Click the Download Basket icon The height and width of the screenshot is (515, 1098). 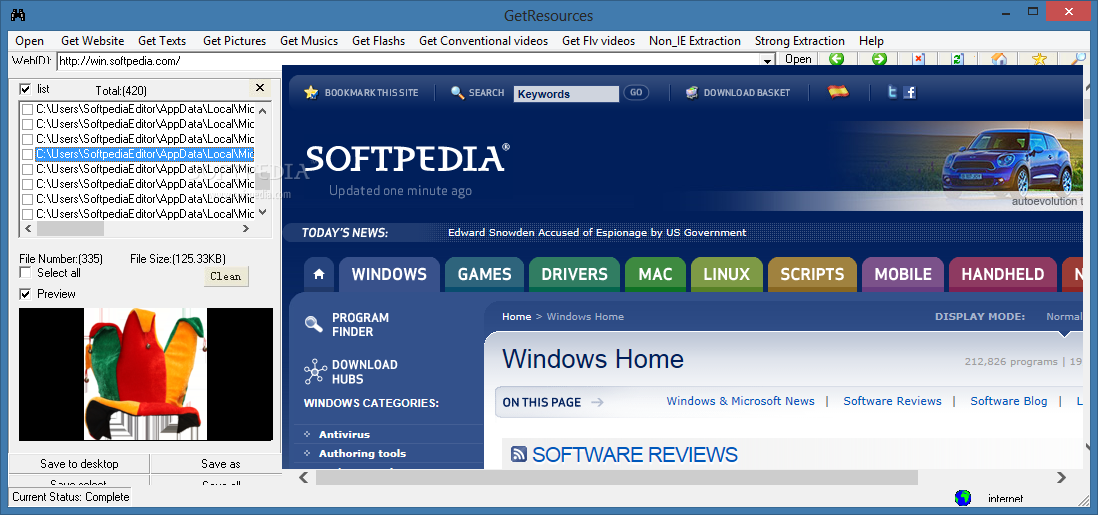(692, 92)
